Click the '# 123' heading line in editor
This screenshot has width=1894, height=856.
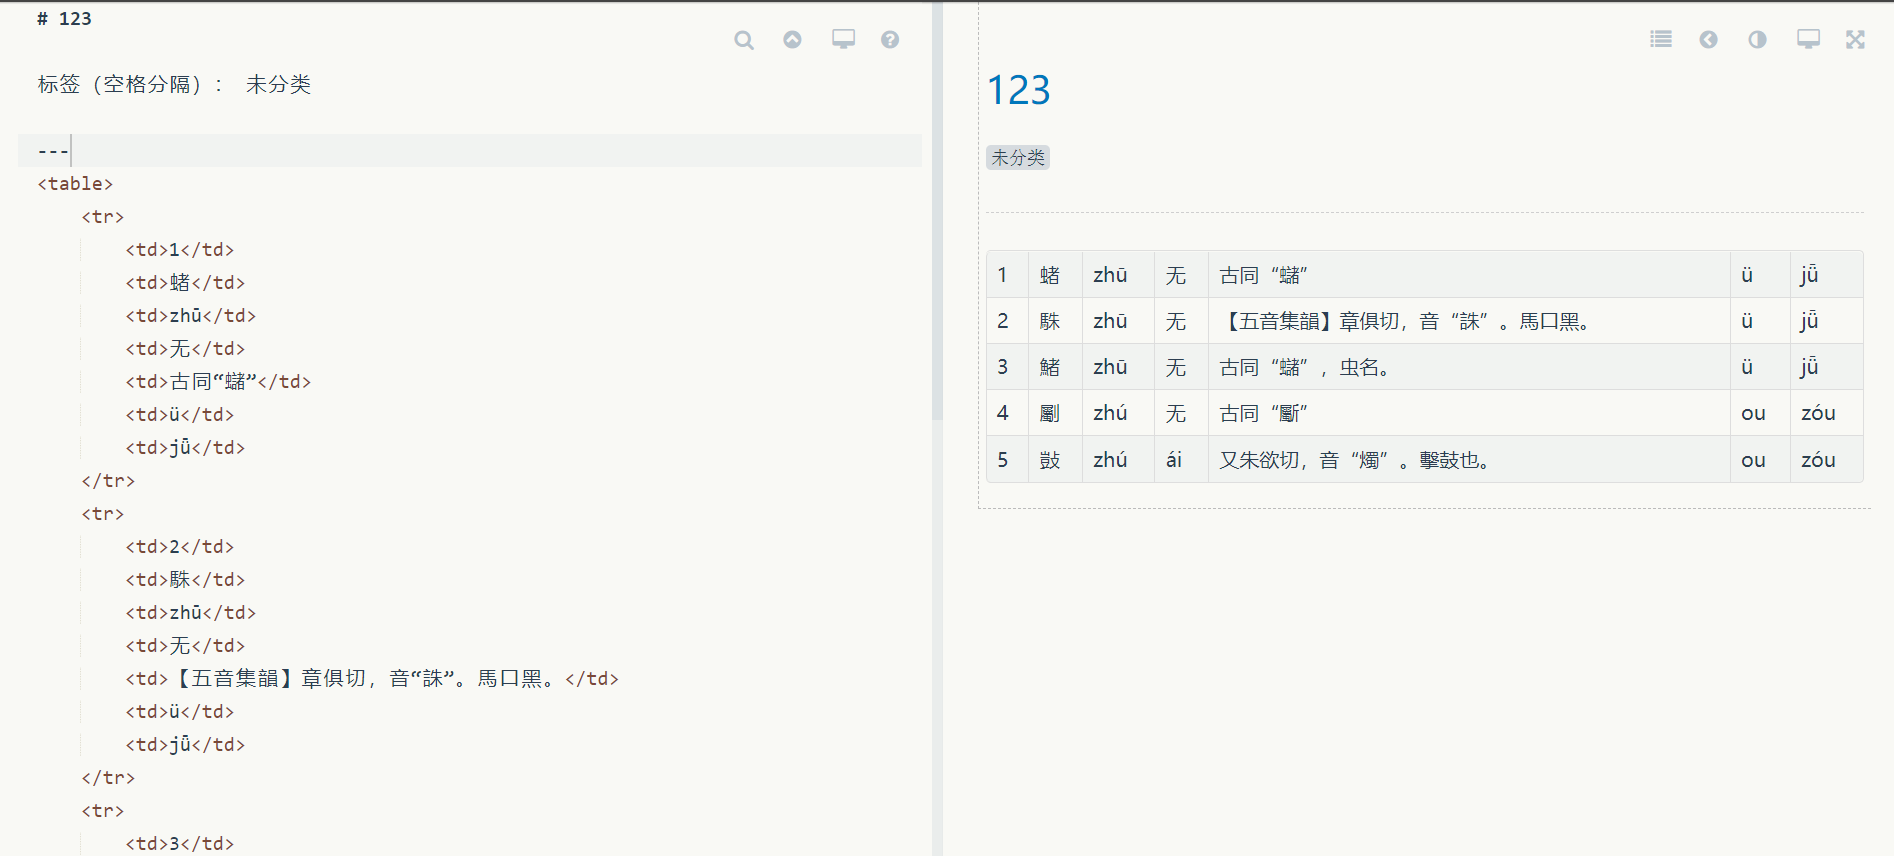pos(64,19)
